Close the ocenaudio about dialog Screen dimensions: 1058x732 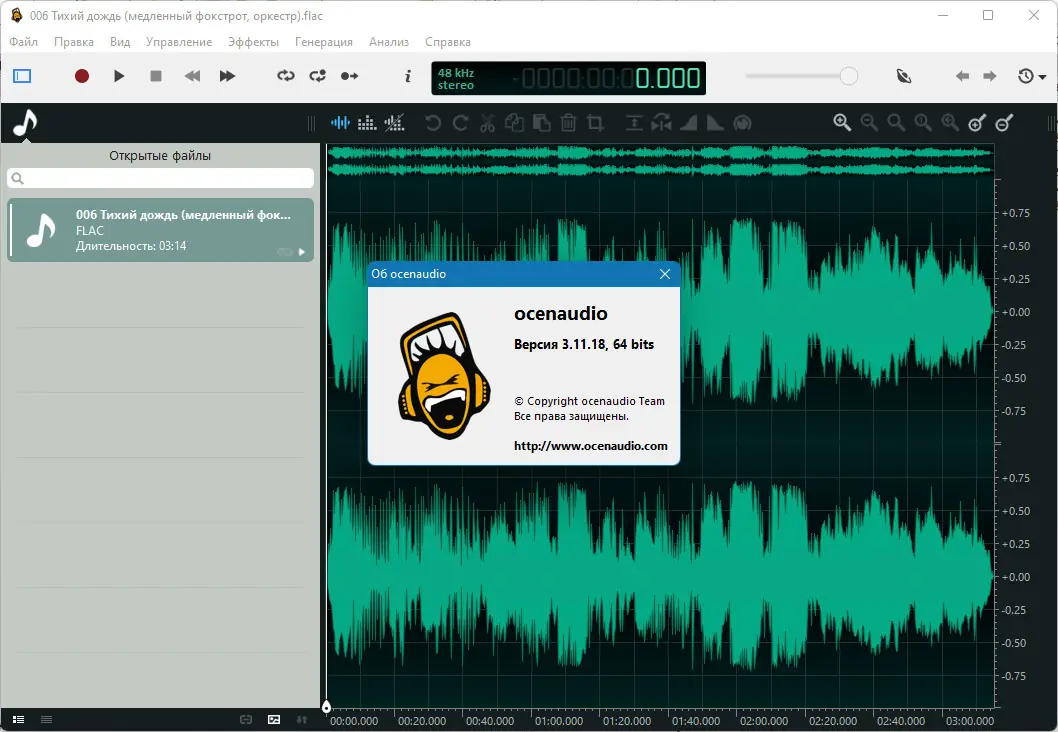coord(665,274)
